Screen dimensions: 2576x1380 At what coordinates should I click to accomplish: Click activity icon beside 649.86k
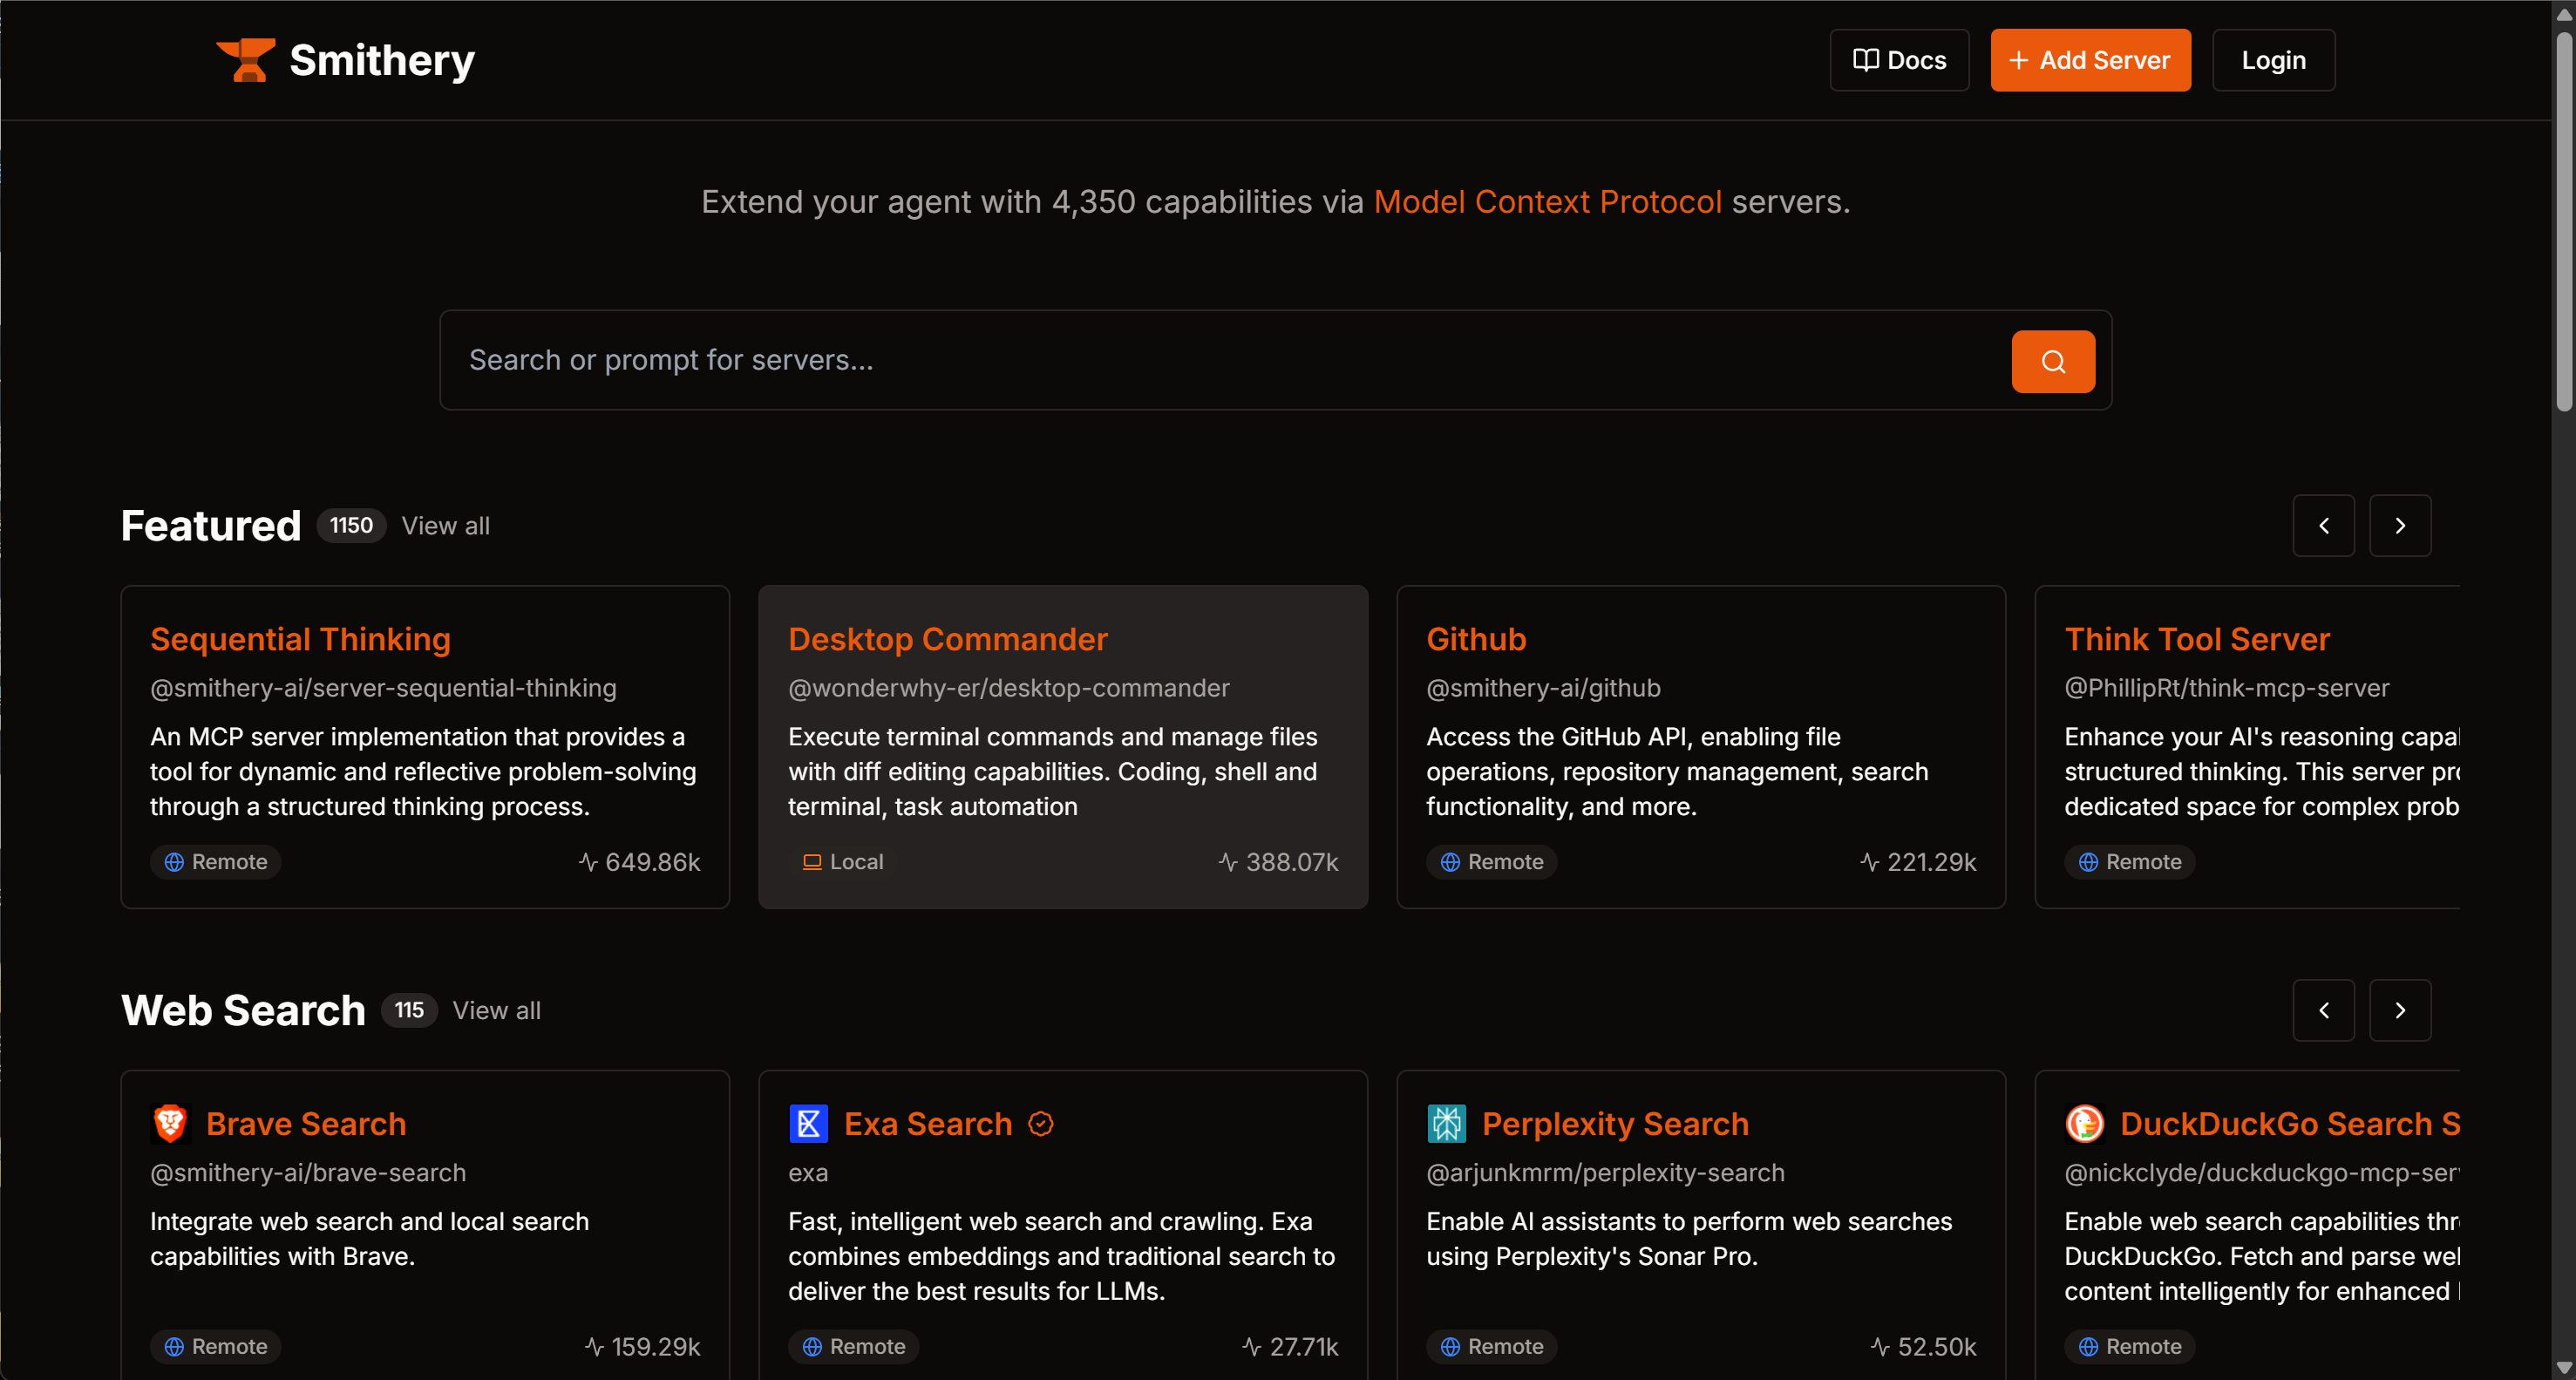pyautogui.click(x=588, y=862)
